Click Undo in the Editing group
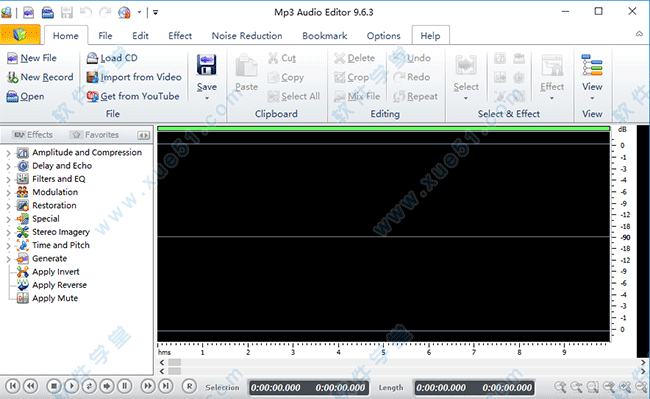 pos(411,58)
